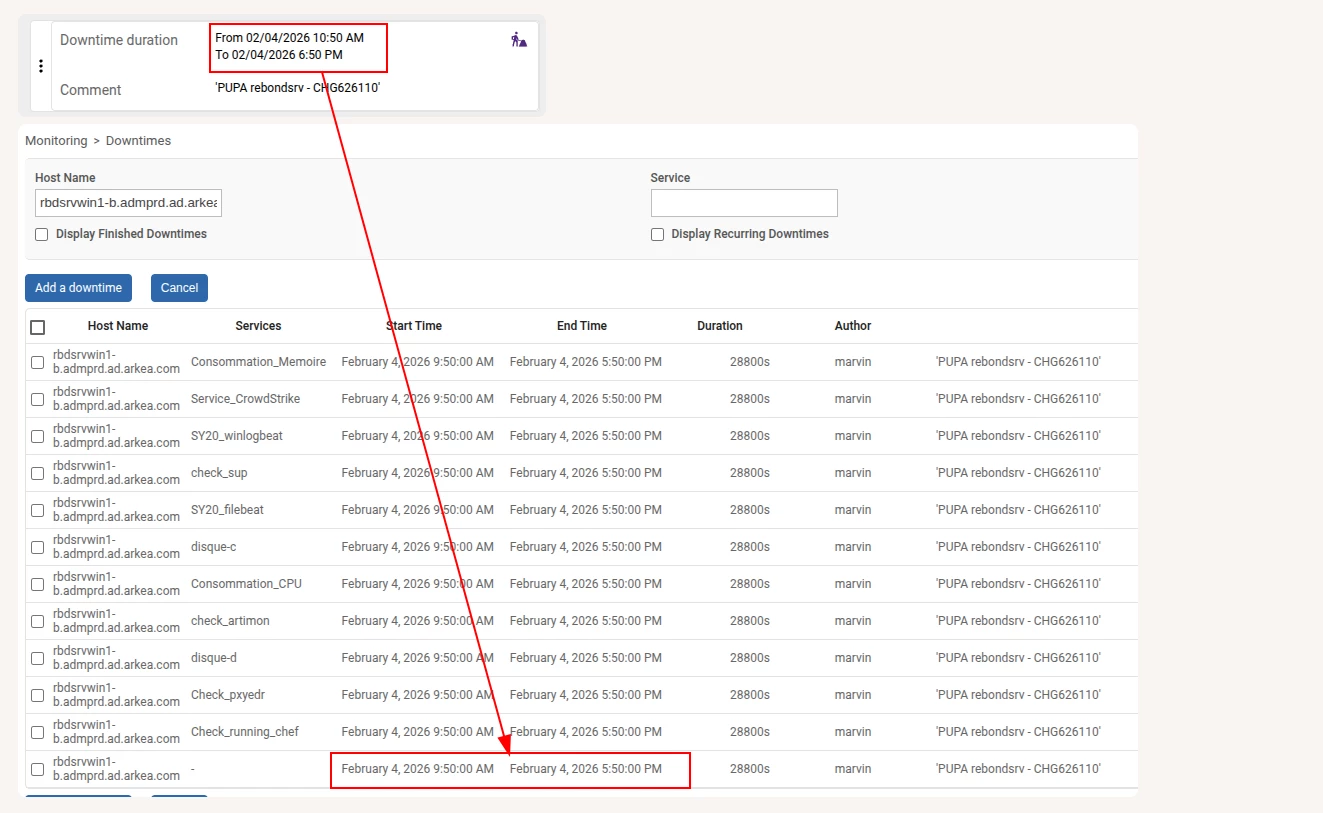Viewport: 1323px width, 813px height.
Task: Sort by the Start Time column
Action: 413,326
